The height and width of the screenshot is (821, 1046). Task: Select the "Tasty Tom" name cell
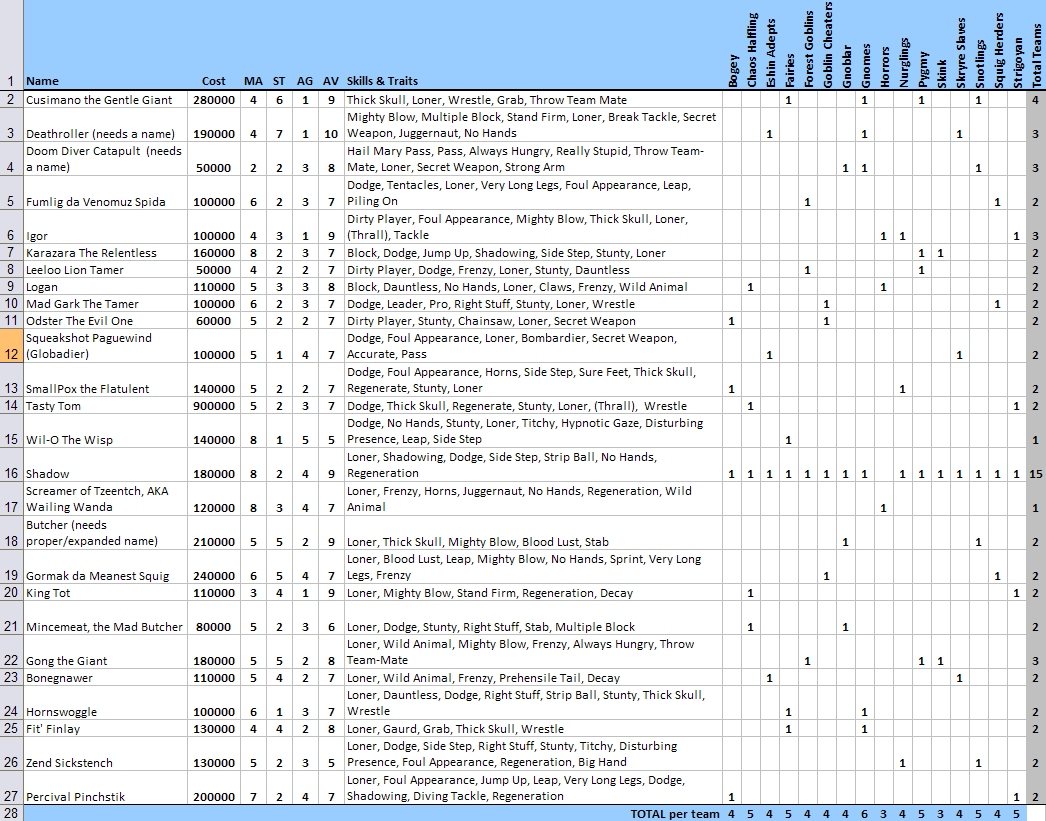(105, 405)
